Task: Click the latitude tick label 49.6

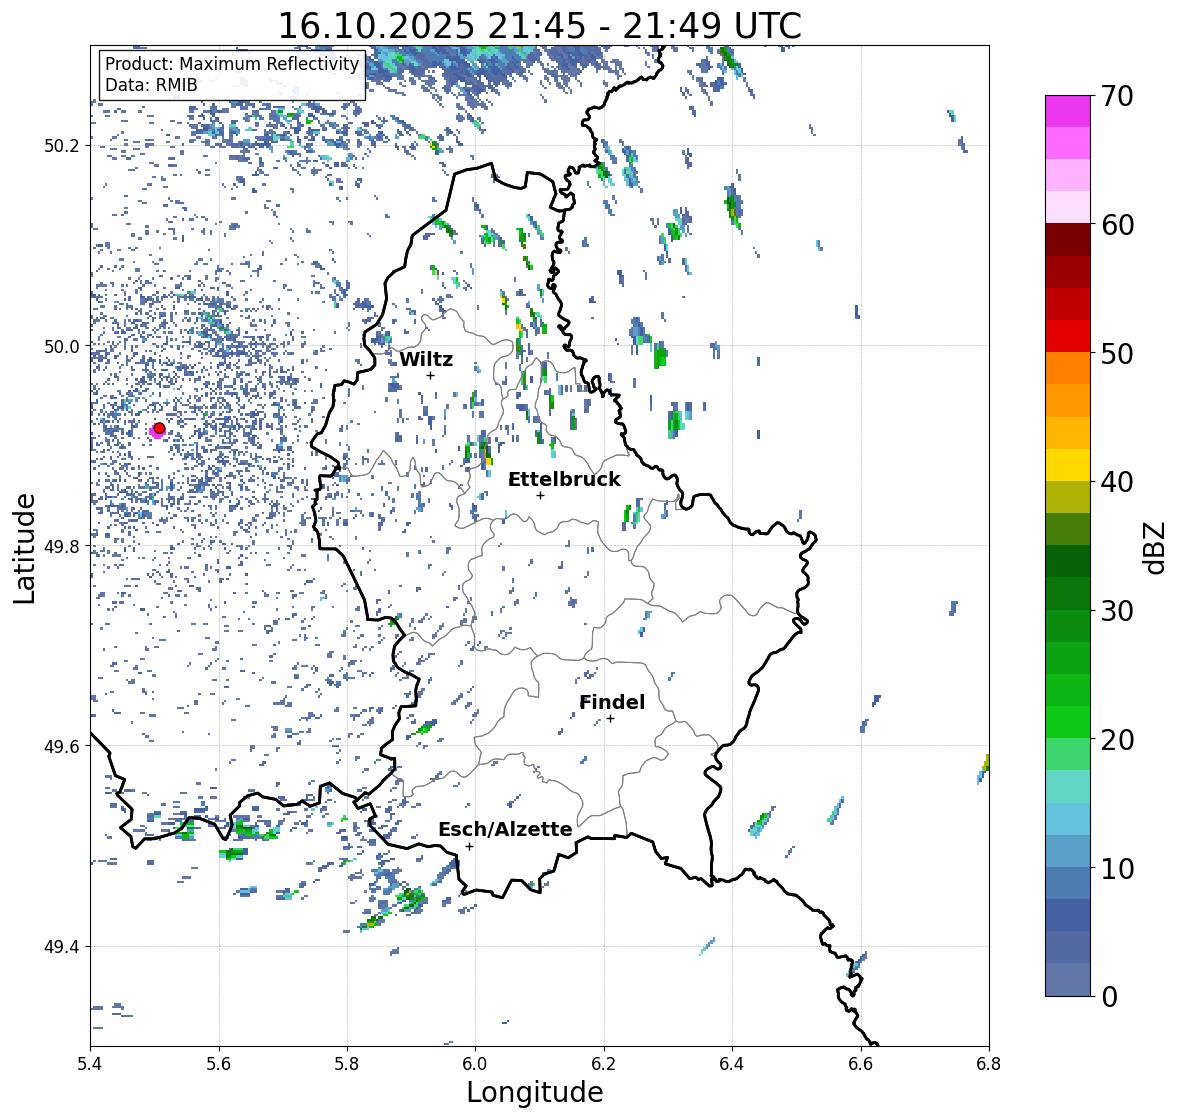Action: (x=62, y=746)
